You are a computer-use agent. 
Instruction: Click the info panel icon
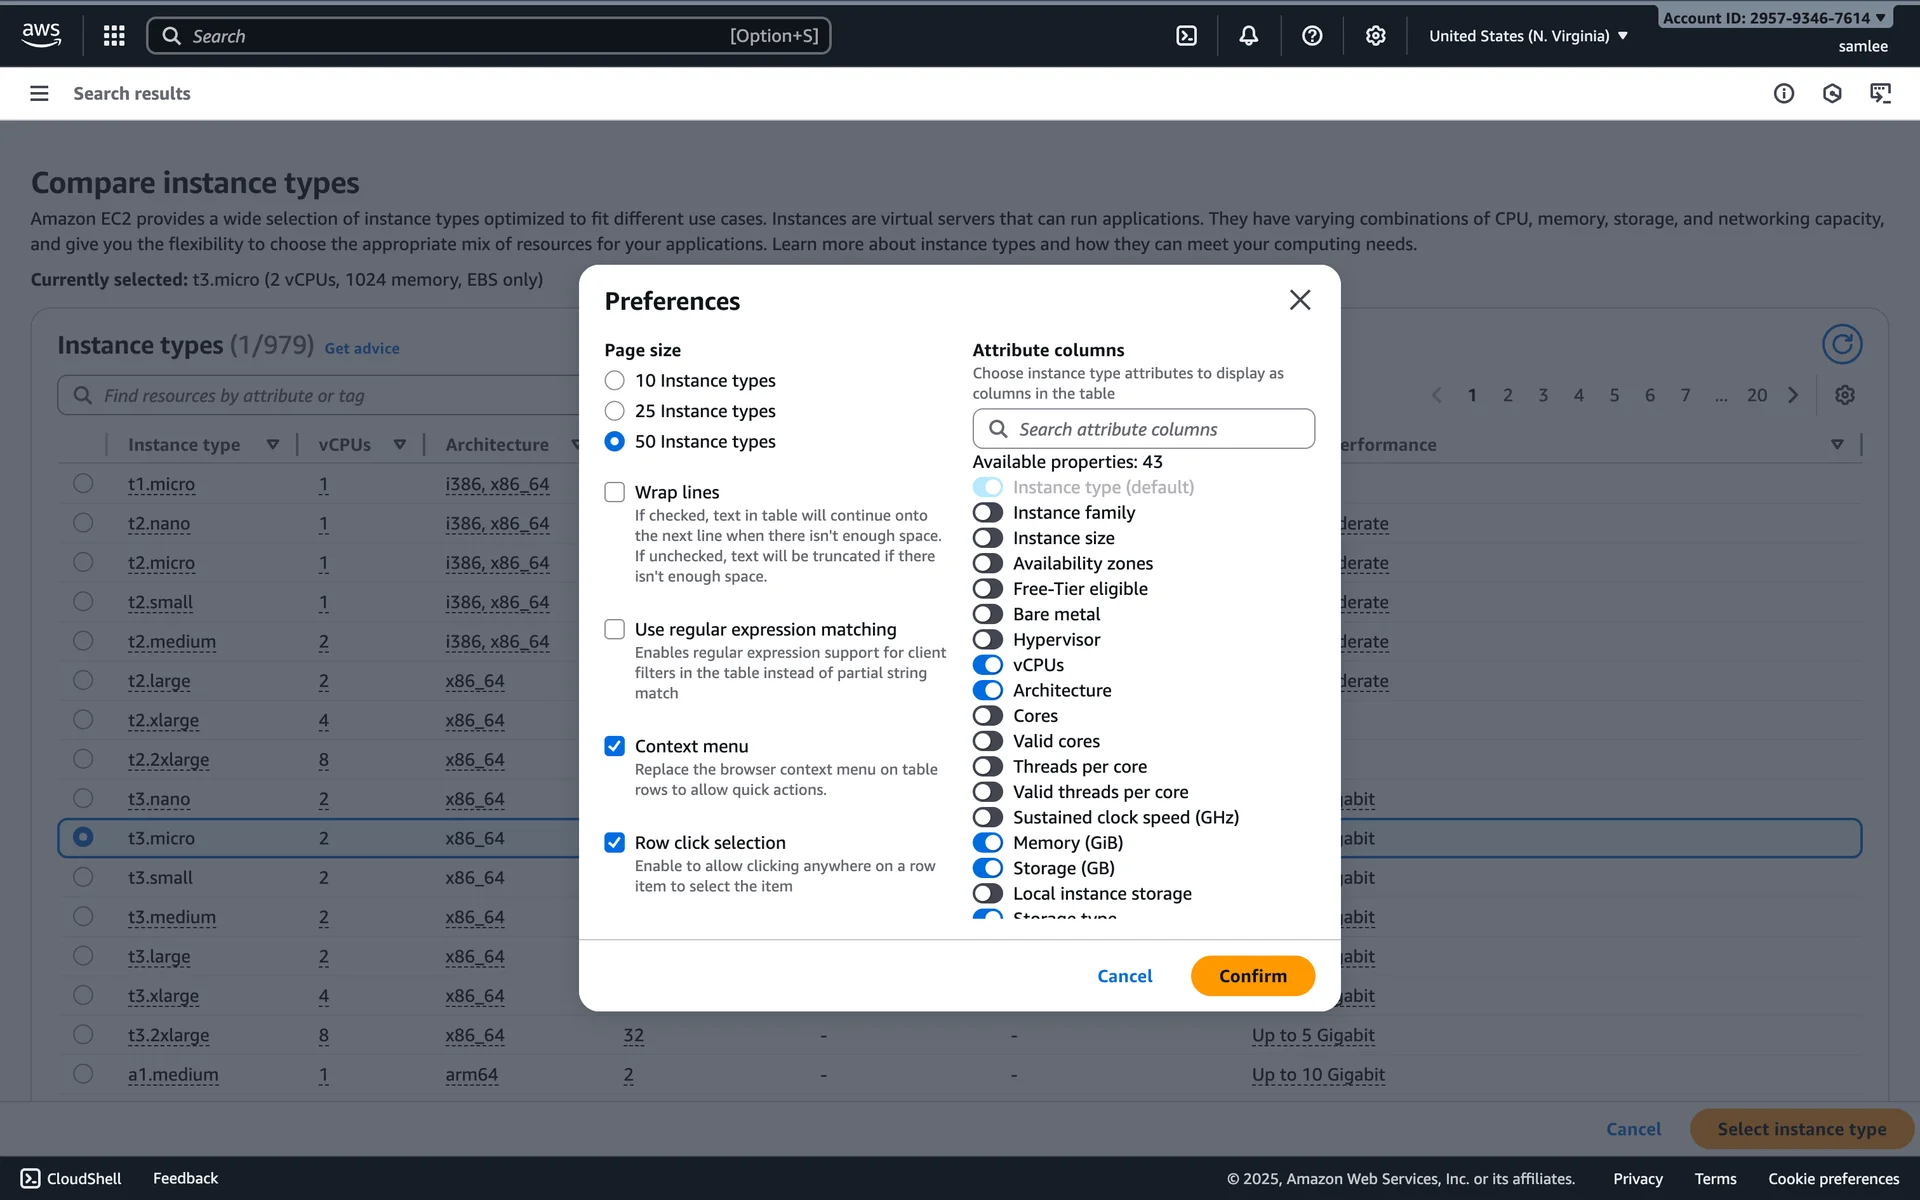coord(1783,93)
